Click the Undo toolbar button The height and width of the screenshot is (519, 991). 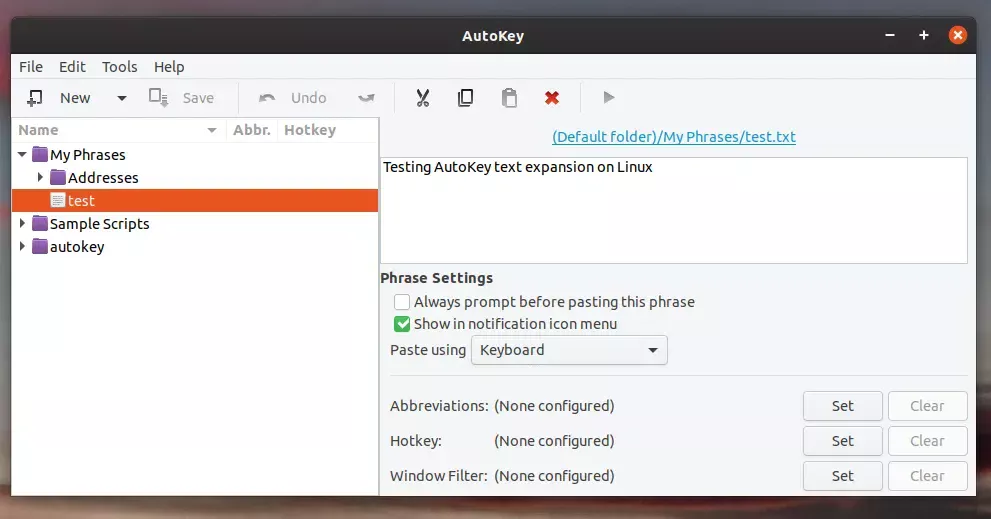pos(292,98)
